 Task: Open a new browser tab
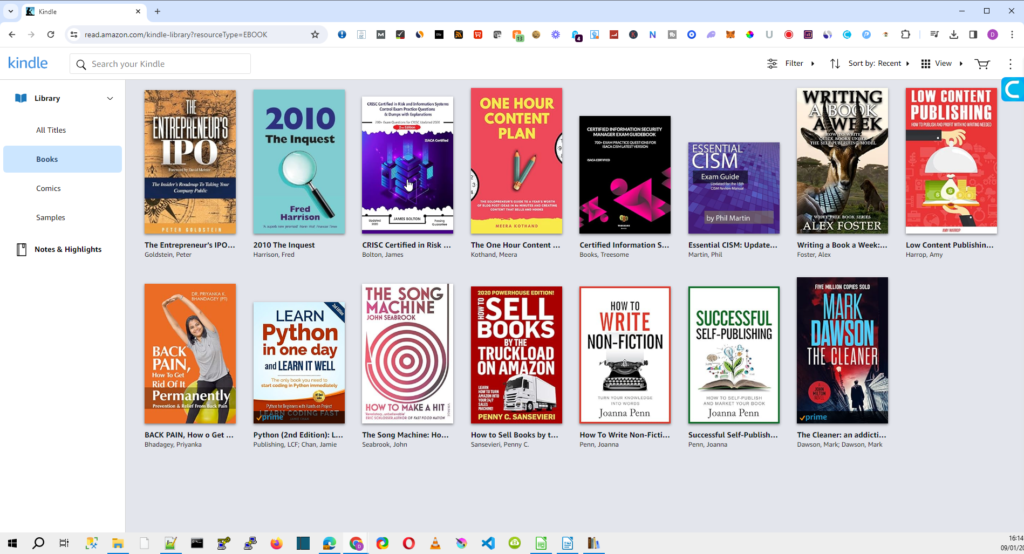pyautogui.click(x=157, y=11)
